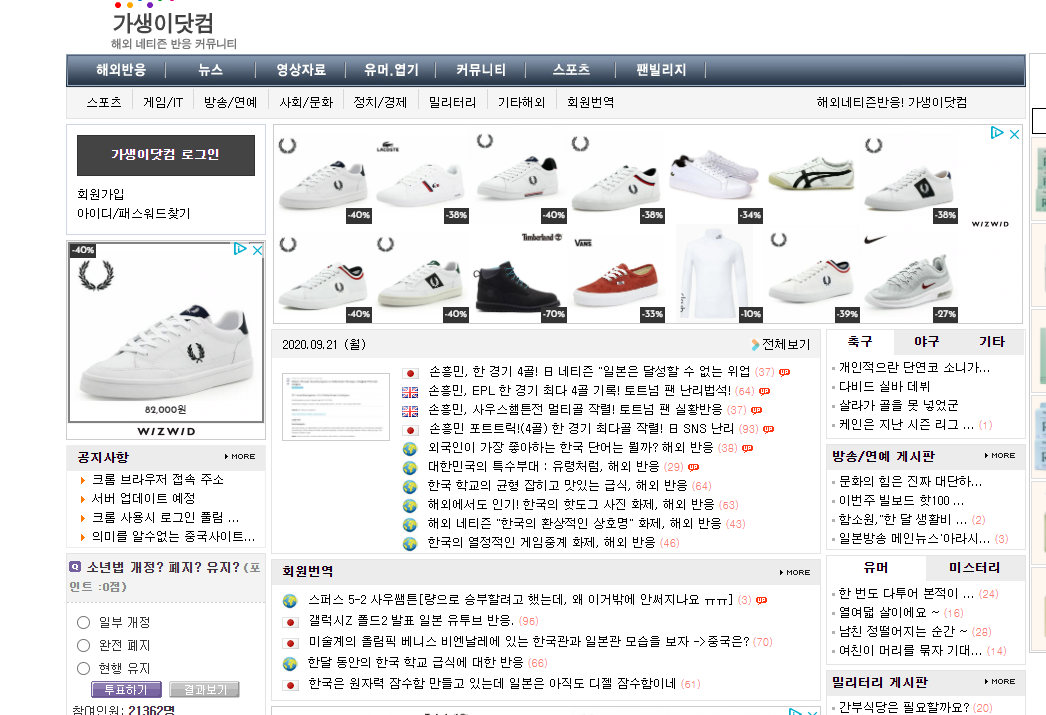Viewport: 1046px width, 715px height.
Task: Open 서버 업데이트 예정 notice
Action: (143, 499)
